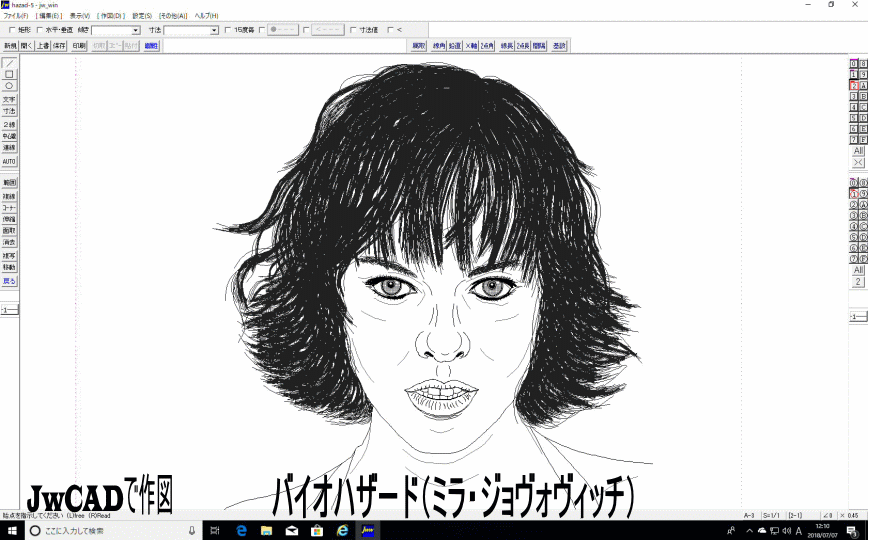Click the 2点長 two-point length tool
This screenshot has width=870, height=540.
point(523,46)
